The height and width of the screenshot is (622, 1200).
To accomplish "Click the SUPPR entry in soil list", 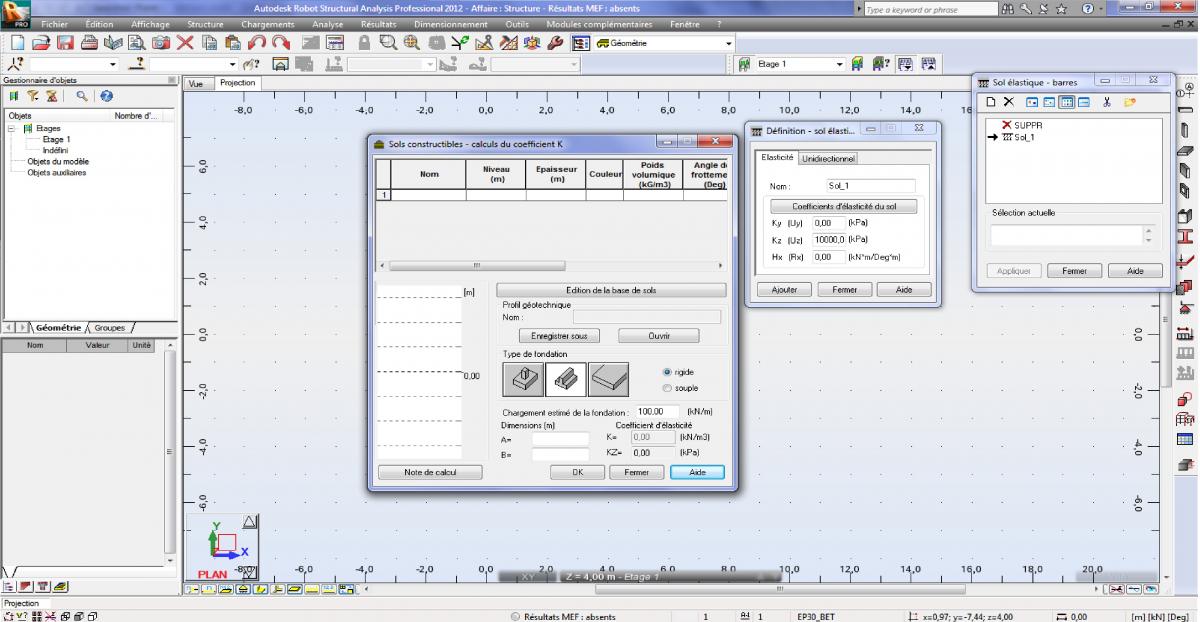I will click(x=1021, y=125).
